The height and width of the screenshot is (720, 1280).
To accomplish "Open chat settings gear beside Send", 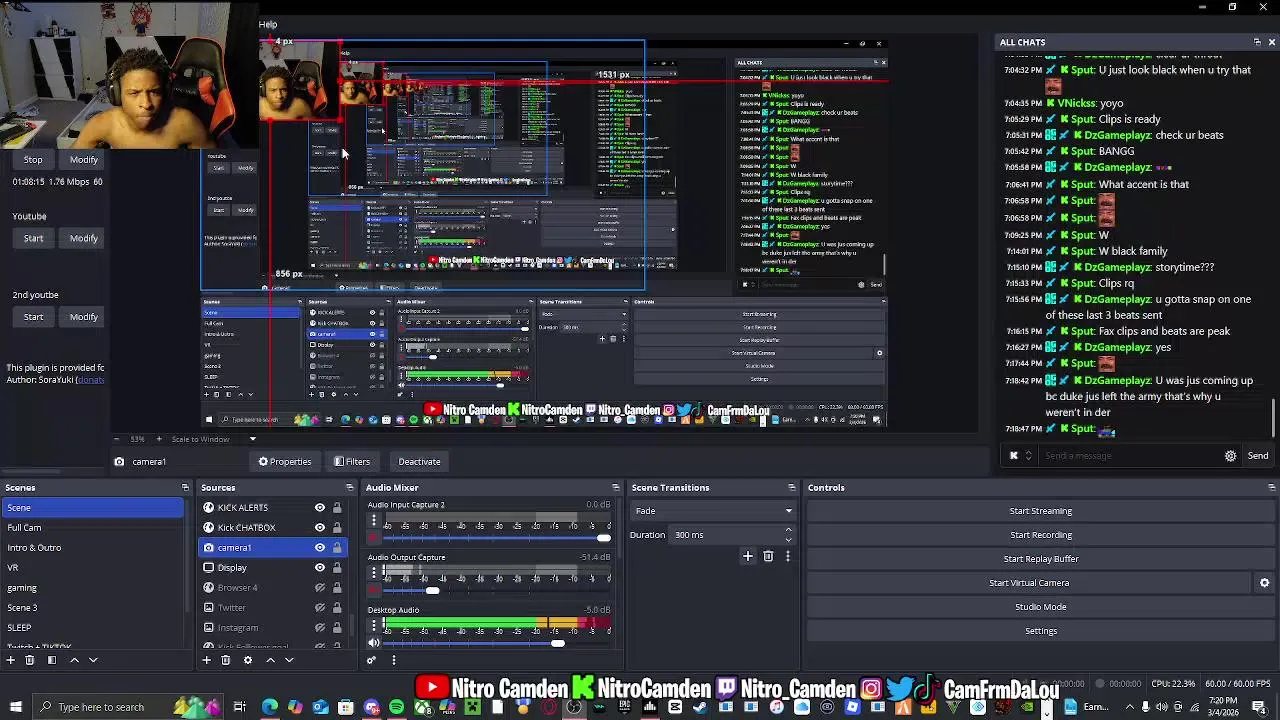I will (1230, 456).
